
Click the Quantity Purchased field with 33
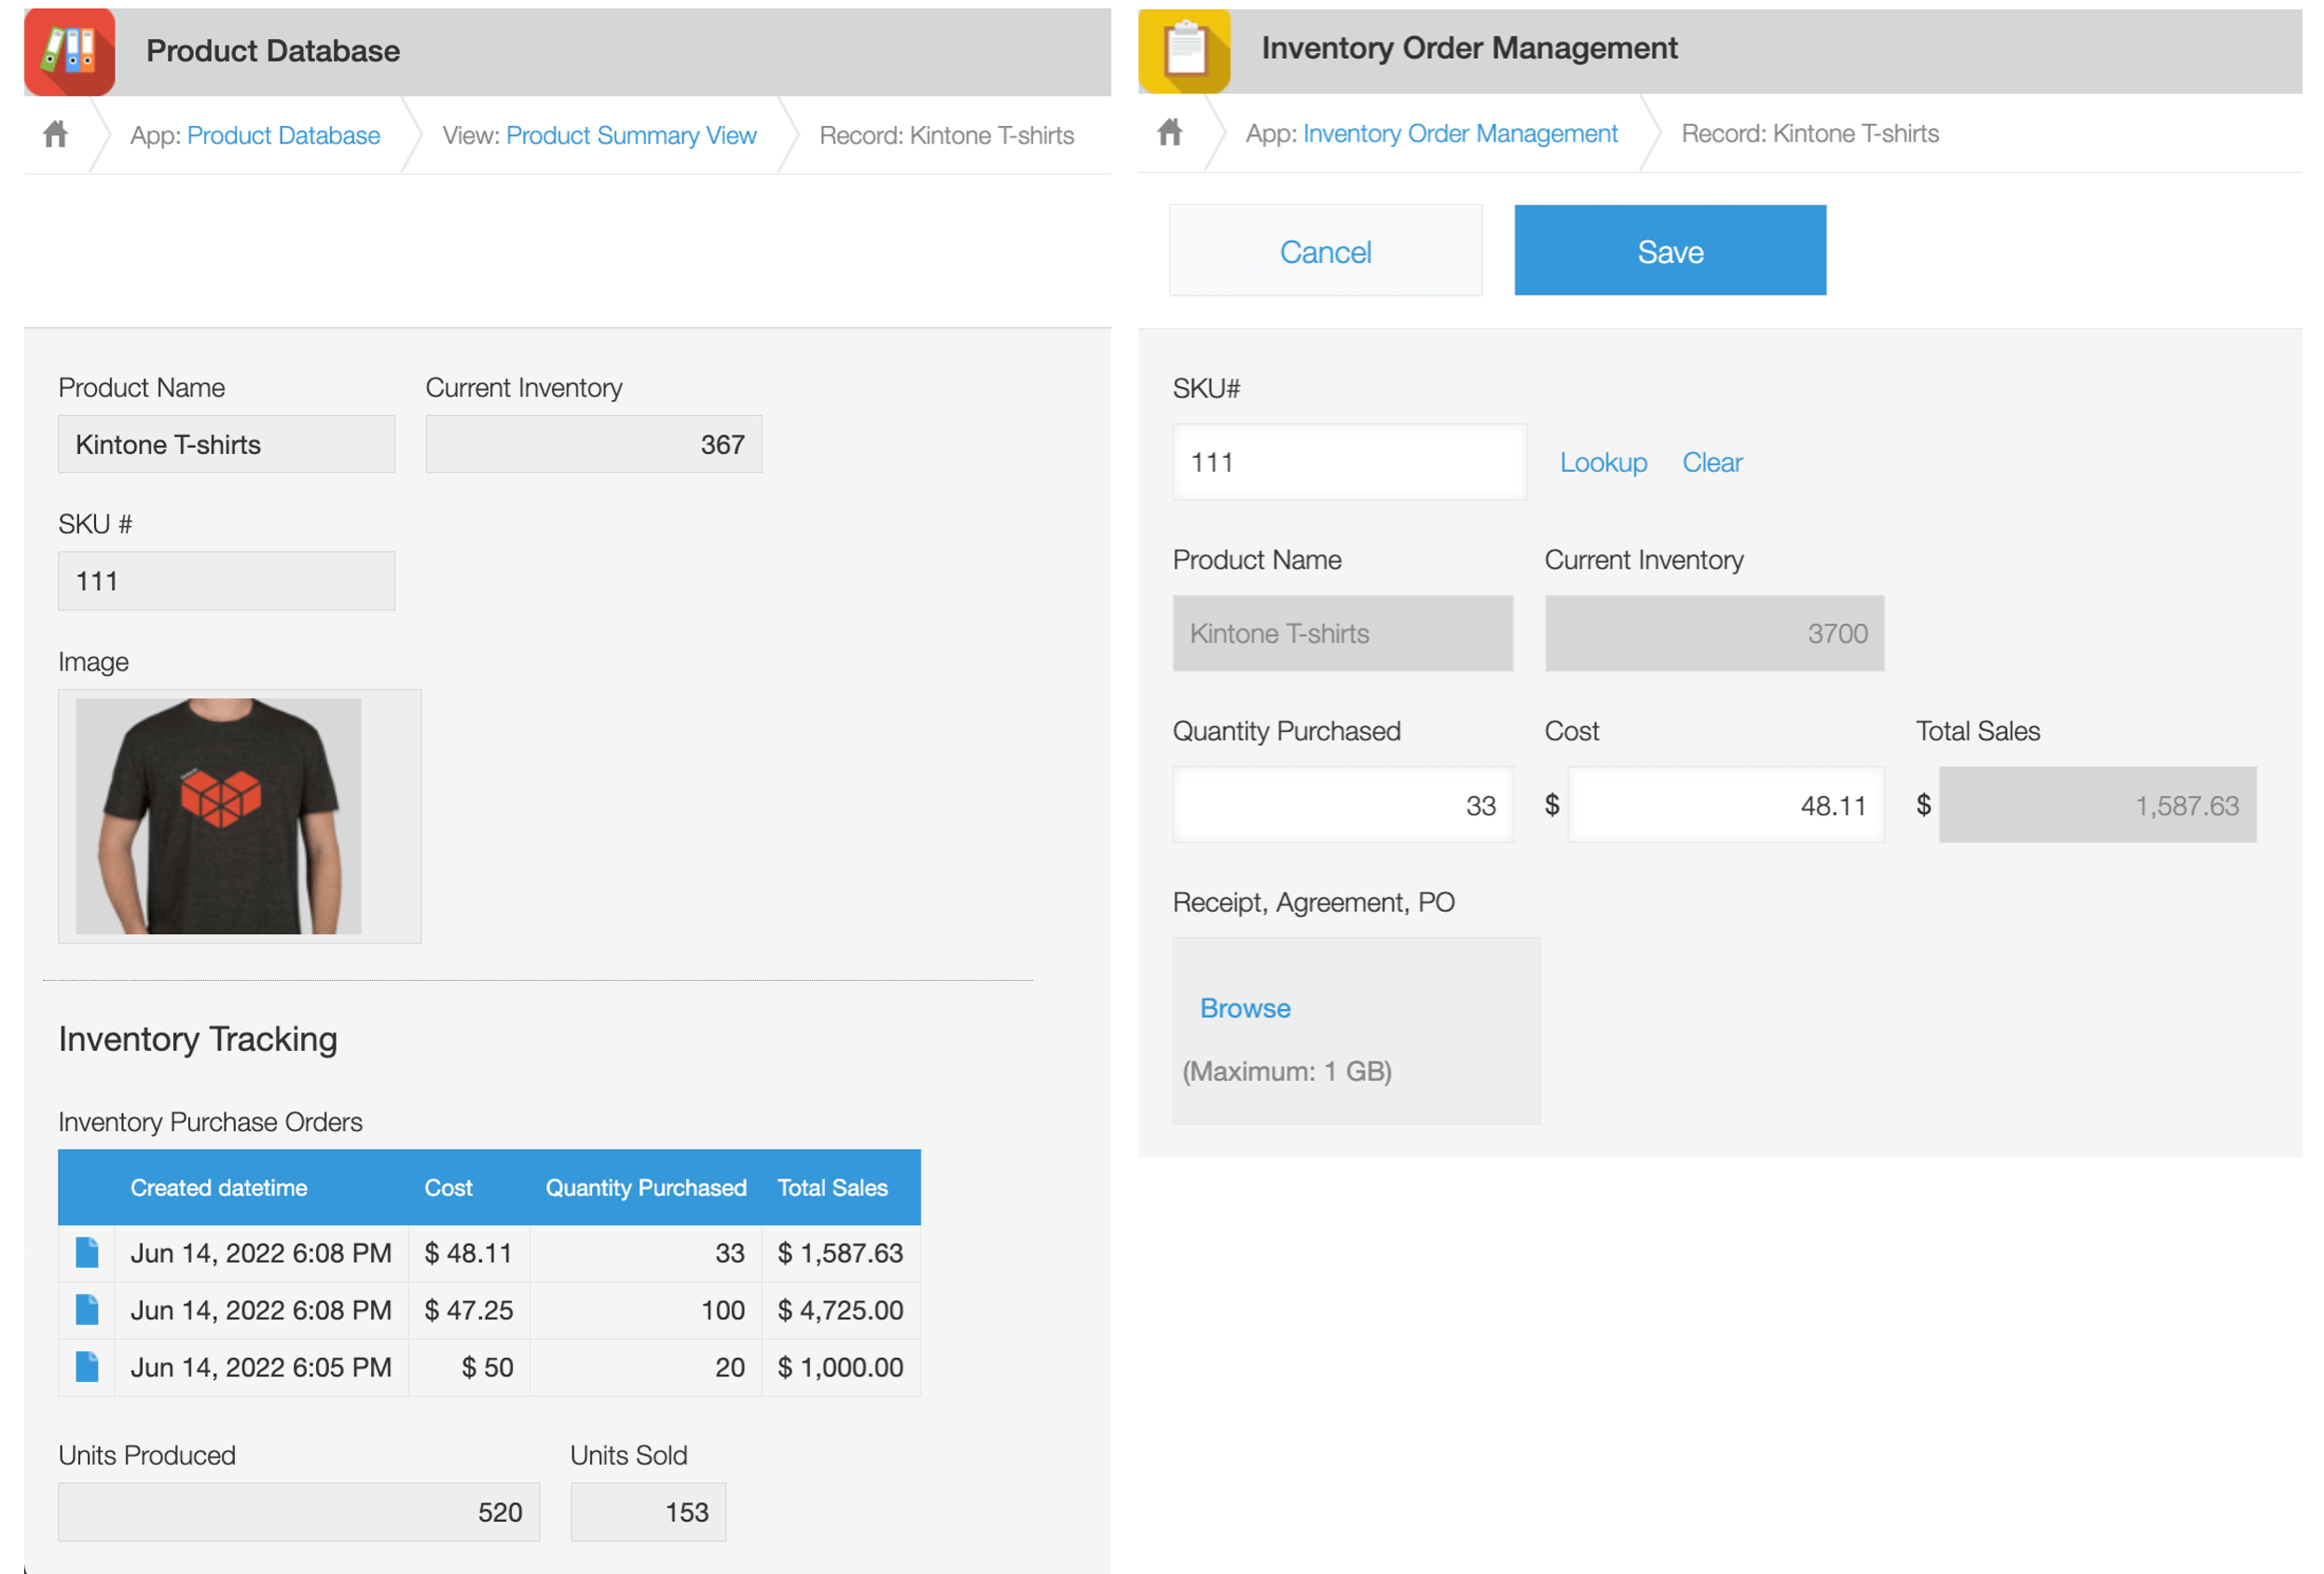(x=1342, y=805)
